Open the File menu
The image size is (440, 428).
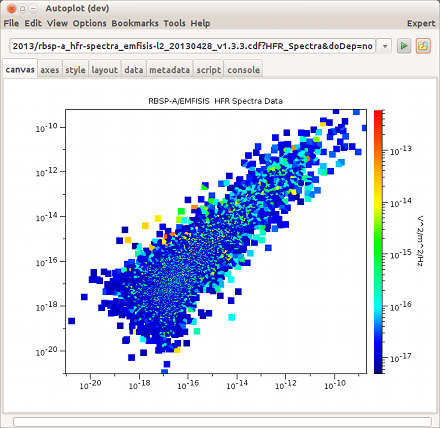(x=11, y=23)
